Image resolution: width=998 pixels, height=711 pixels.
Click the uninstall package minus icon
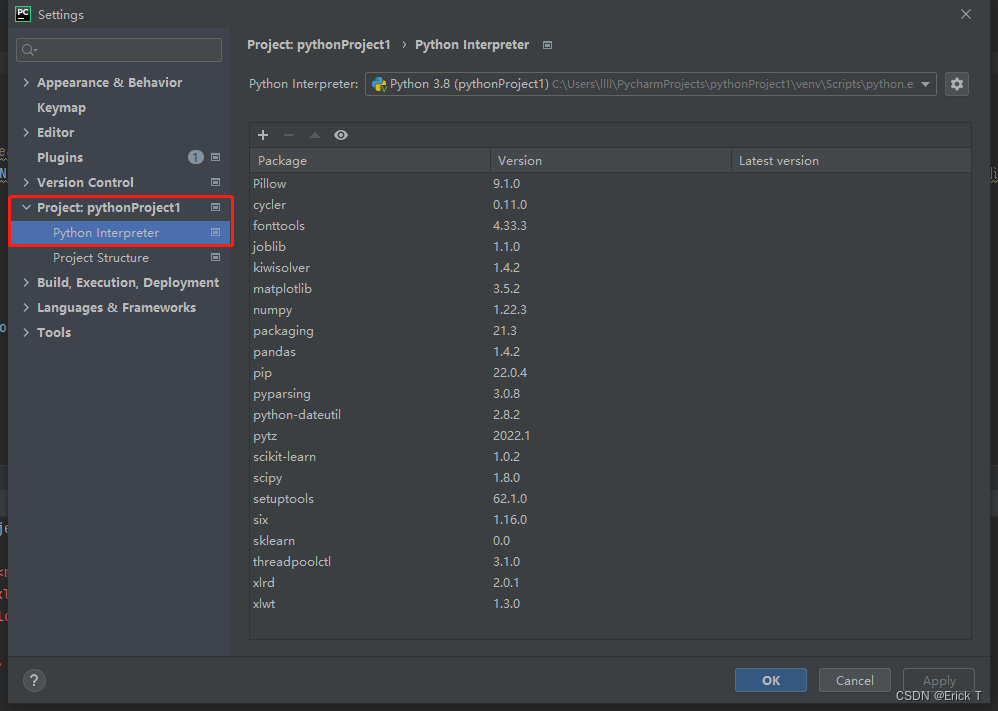289,135
